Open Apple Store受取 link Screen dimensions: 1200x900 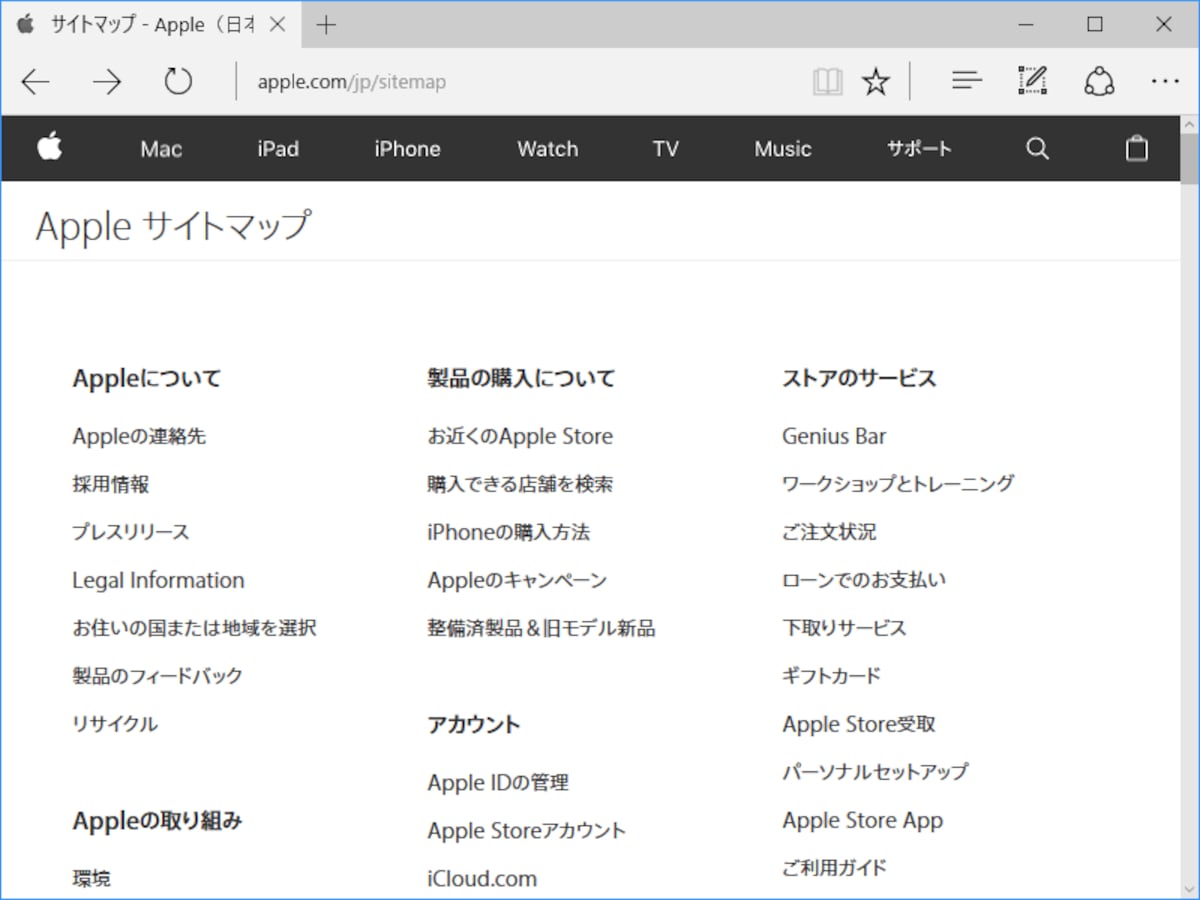point(859,724)
